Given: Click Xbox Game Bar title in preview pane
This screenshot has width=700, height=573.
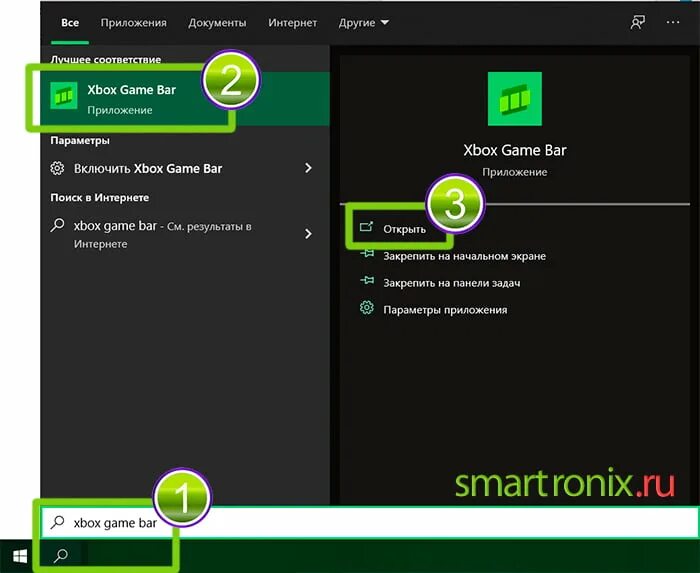Looking at the screenshot, I should (x=515, y=150).
